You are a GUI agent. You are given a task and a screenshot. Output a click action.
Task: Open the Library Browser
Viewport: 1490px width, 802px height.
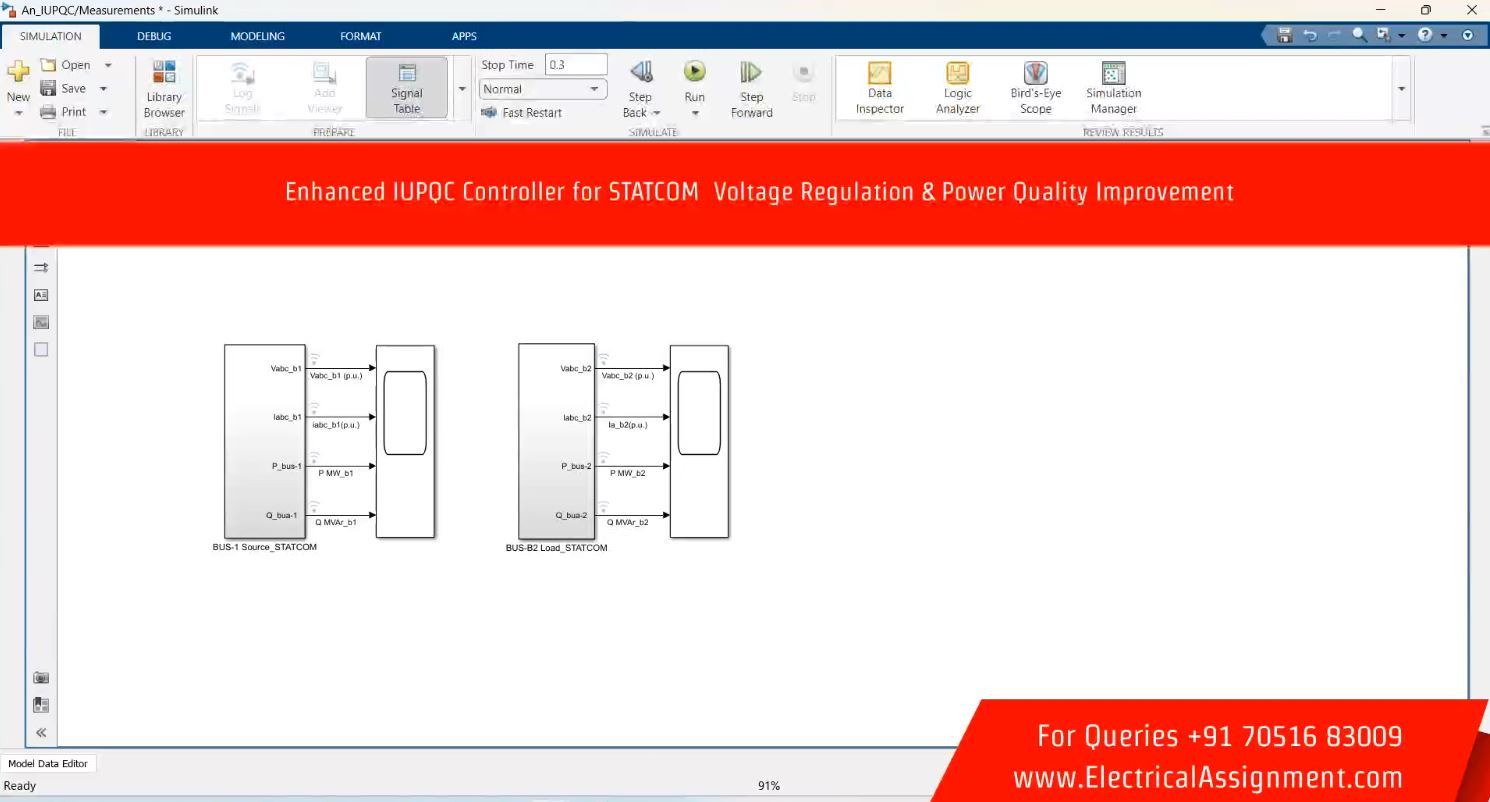coord(163,87)
